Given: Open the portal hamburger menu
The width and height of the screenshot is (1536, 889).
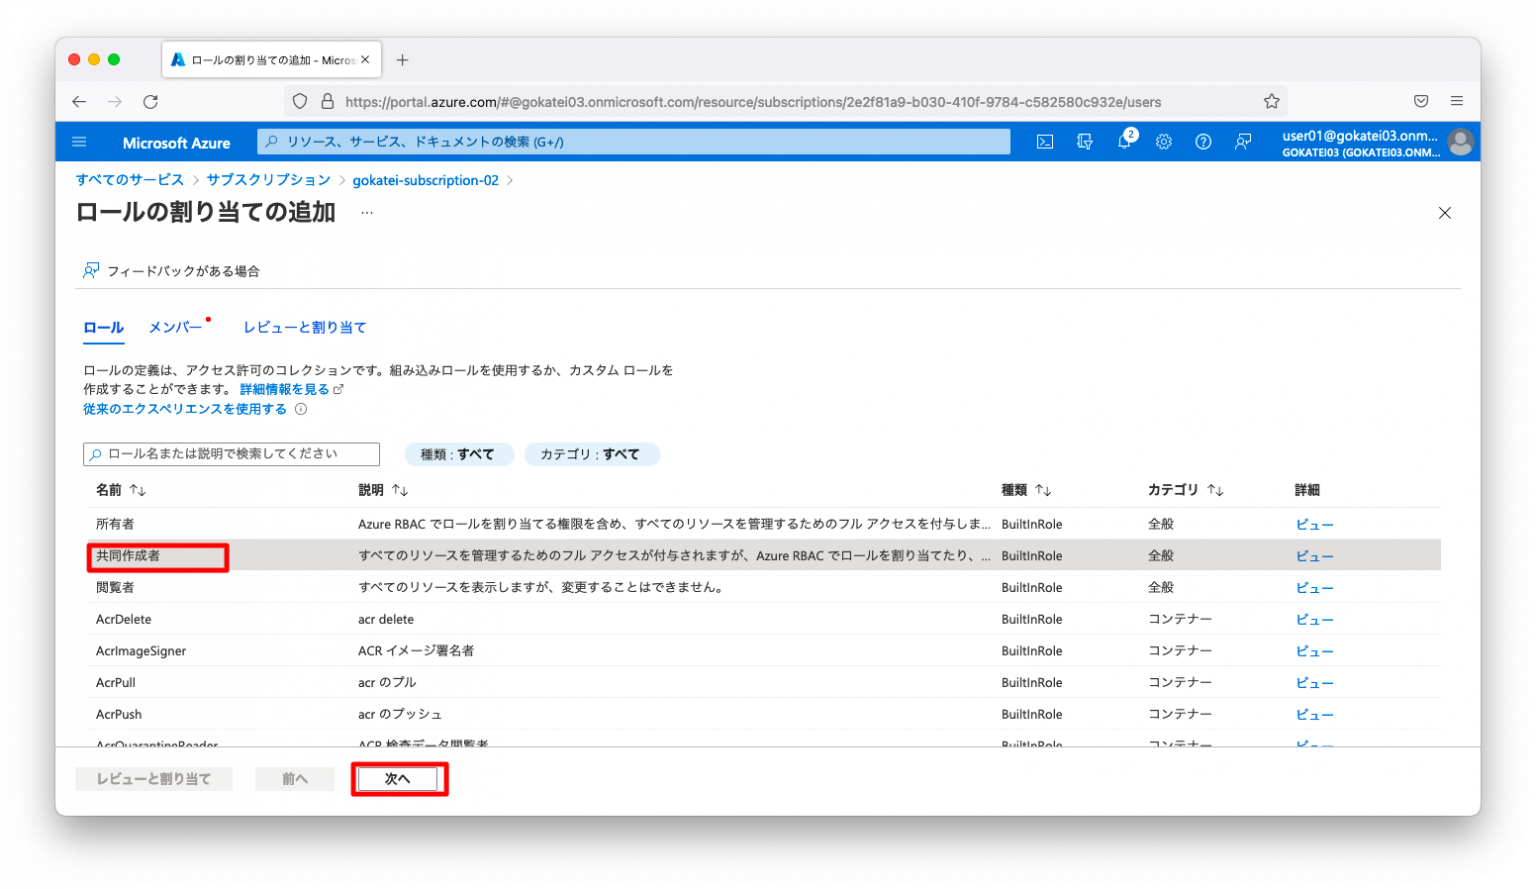Looking at the screenshot, I should tap(79, 141).
